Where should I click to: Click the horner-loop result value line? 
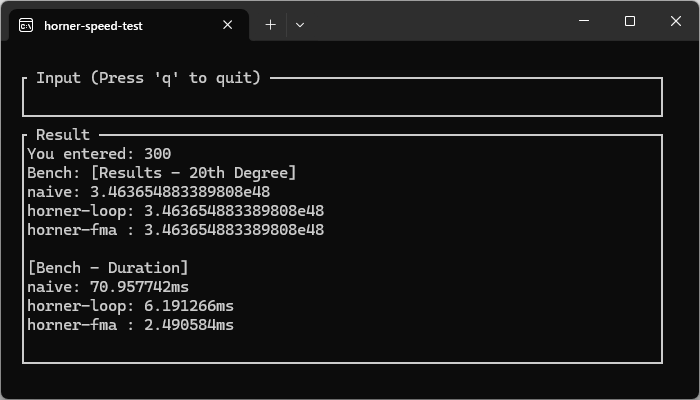pos(175,211)
